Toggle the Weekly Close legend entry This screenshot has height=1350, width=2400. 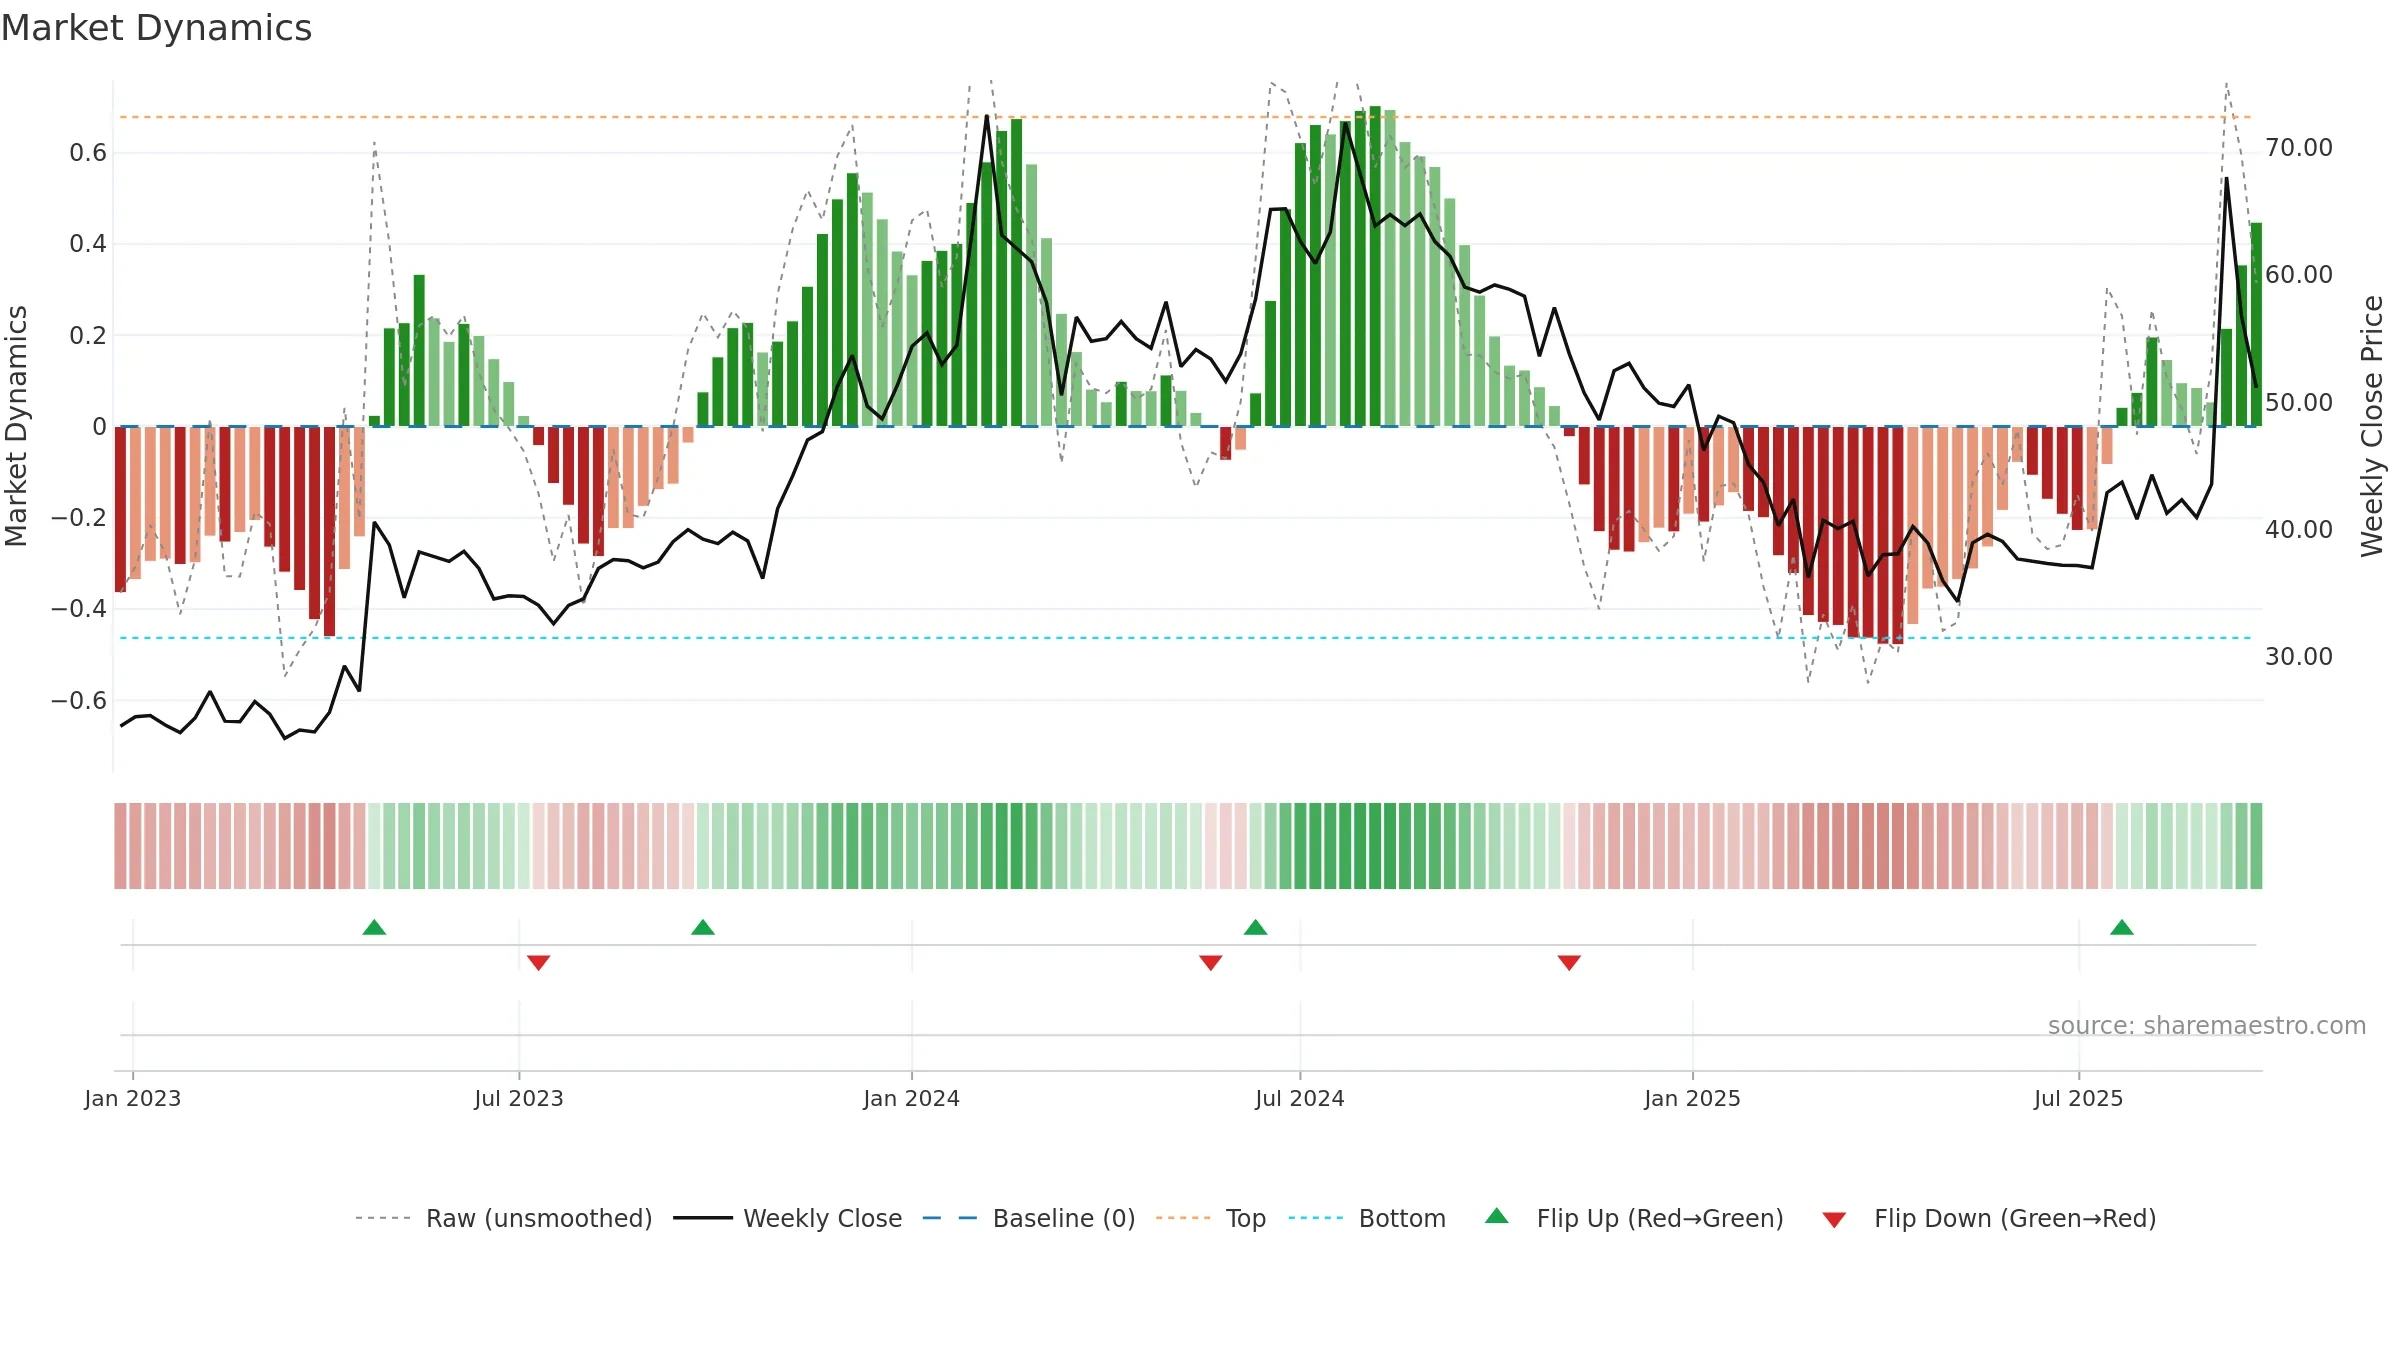click(788, 1218)
